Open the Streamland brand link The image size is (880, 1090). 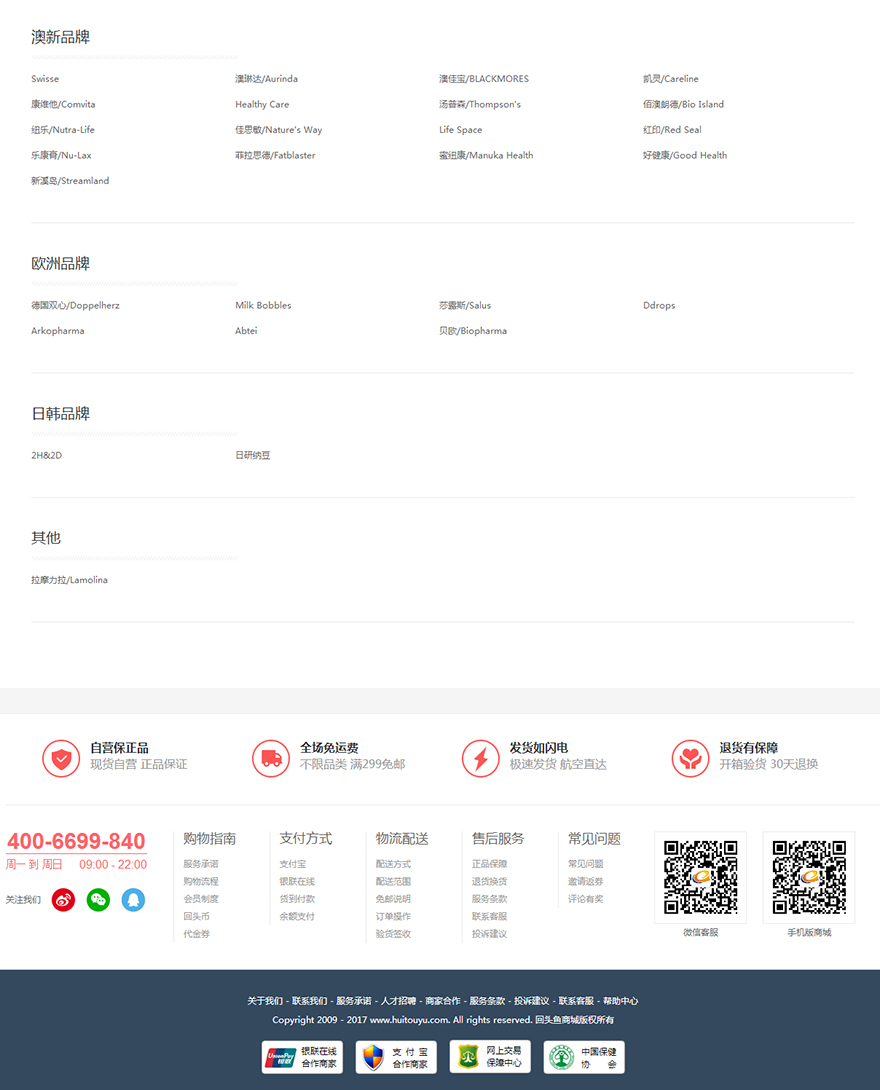70,181
